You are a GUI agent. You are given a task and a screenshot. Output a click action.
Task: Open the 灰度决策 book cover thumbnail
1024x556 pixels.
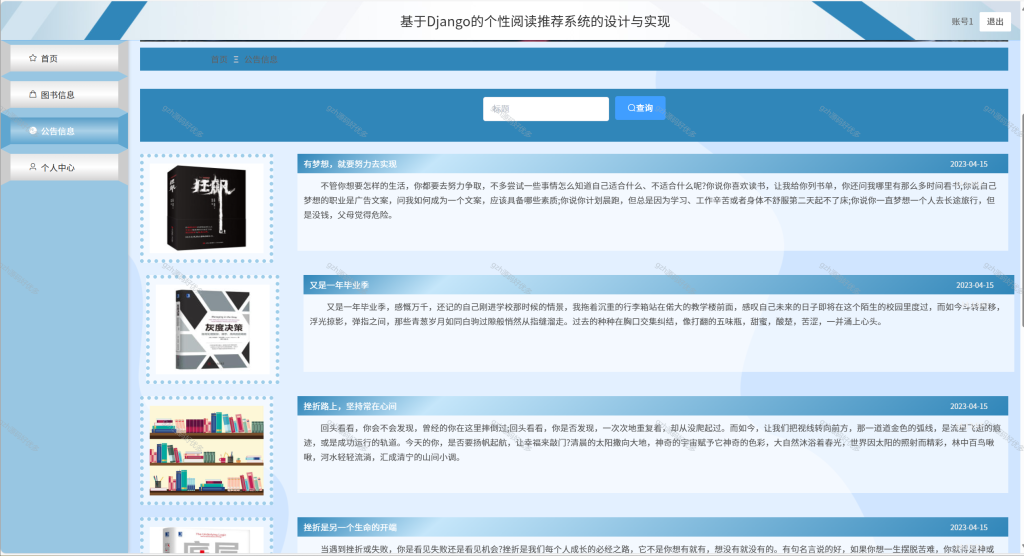point(212,329)
